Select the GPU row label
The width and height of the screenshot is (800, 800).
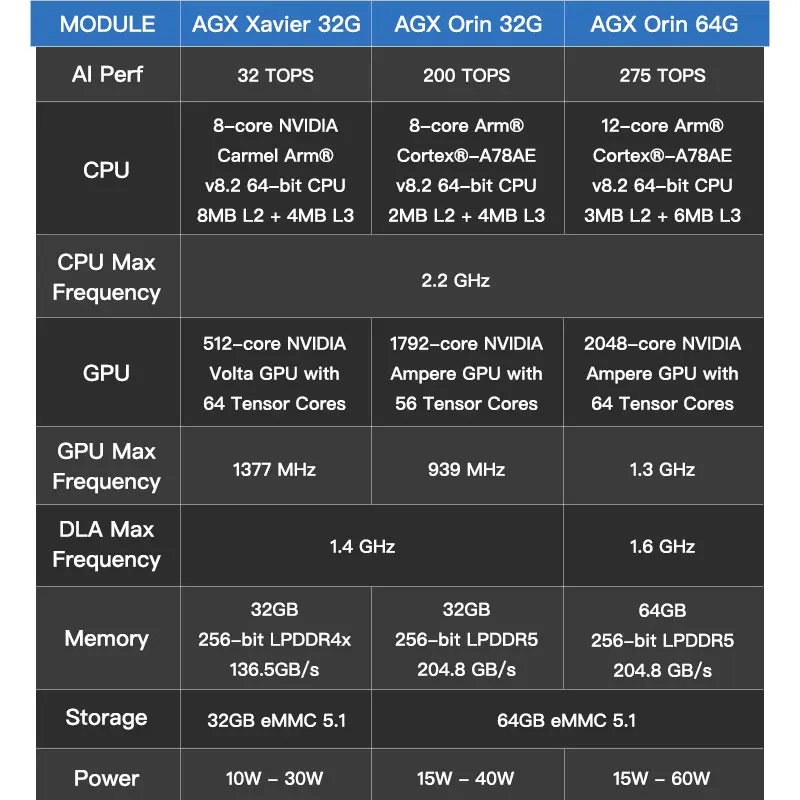point(107,373)
